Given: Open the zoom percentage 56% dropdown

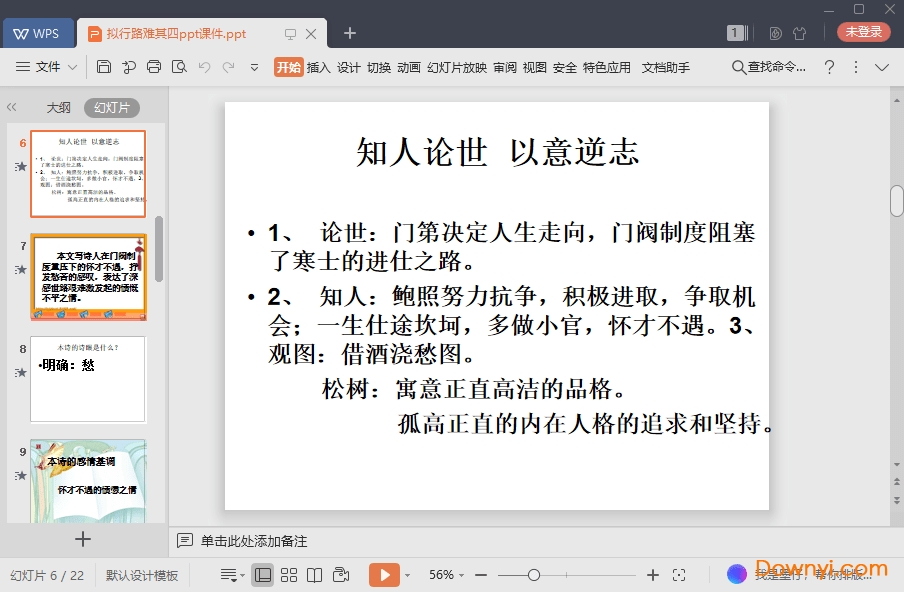Looking at the screenshot, I should (x=447, y=575).
